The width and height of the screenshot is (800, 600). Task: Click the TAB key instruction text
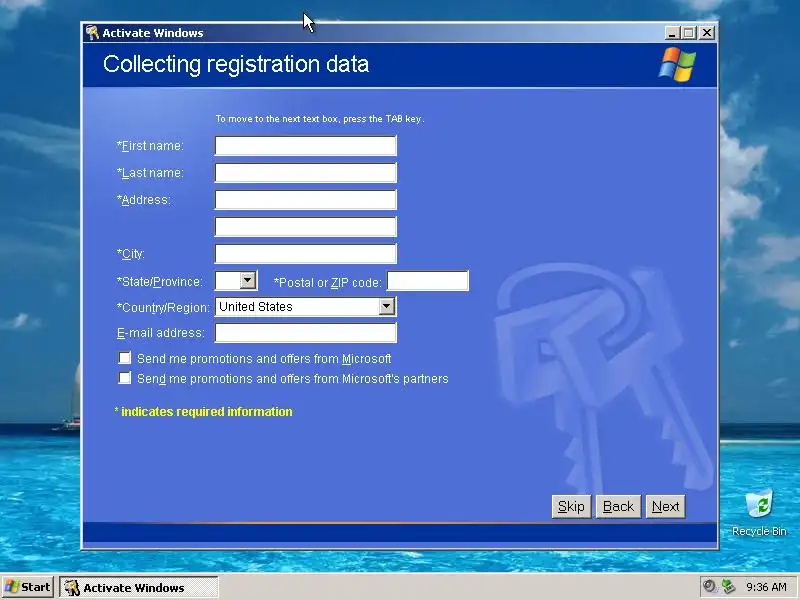(x=320, y=119)
